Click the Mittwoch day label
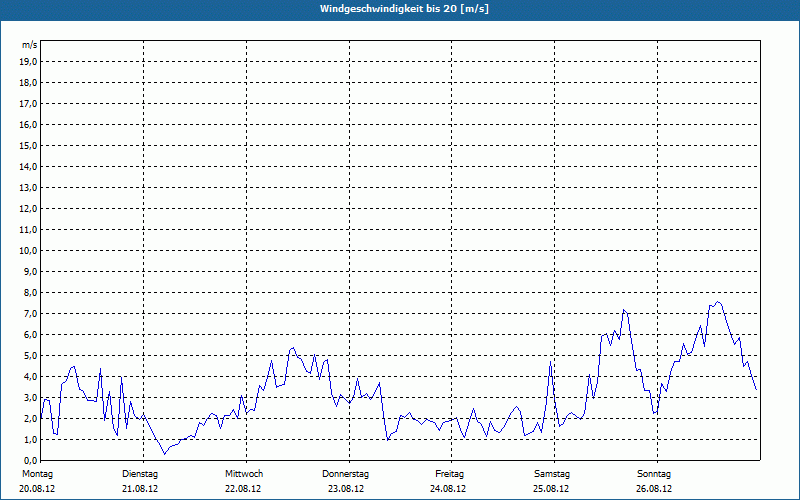 coord(244,474)
